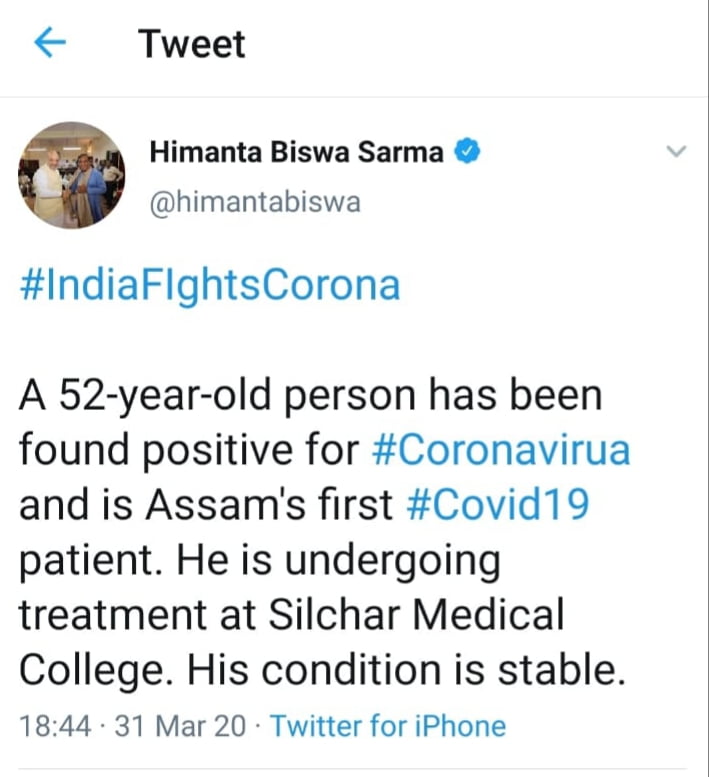The image size is (709, 777).
Task: Click the words "found positive for"
Action: pos(188,450)
